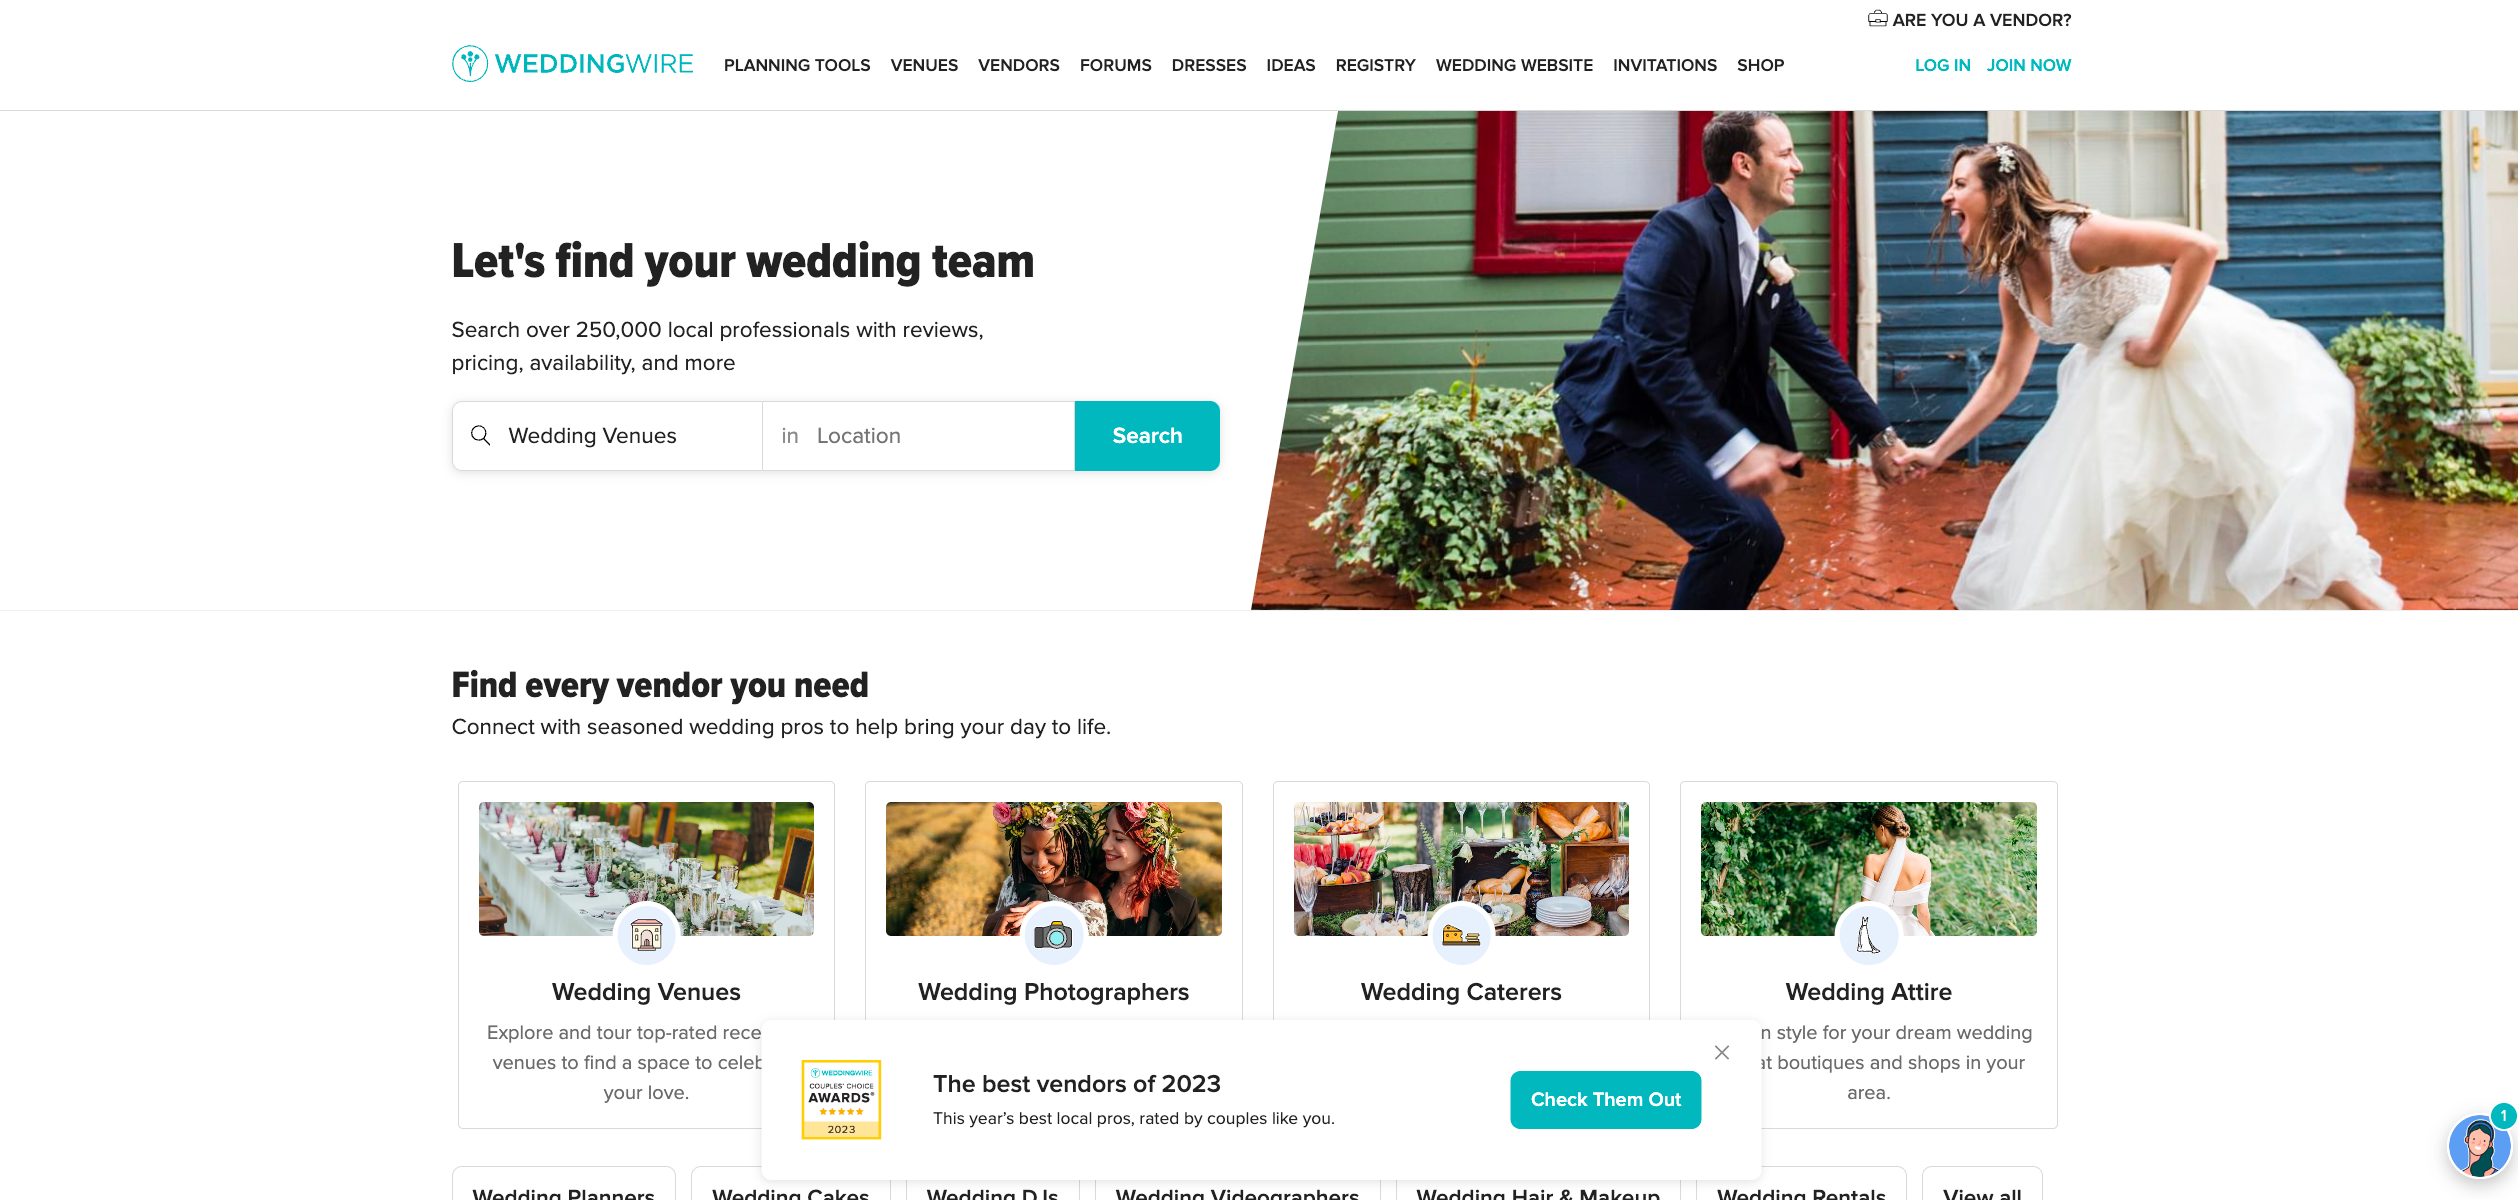
Task: Focus the Location input field
Action: click(918, 436)
